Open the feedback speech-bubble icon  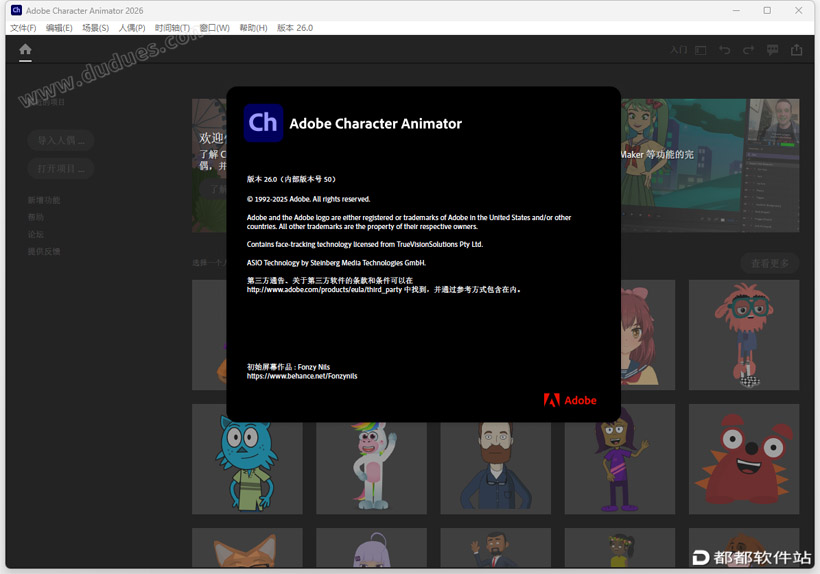(772, 50)
